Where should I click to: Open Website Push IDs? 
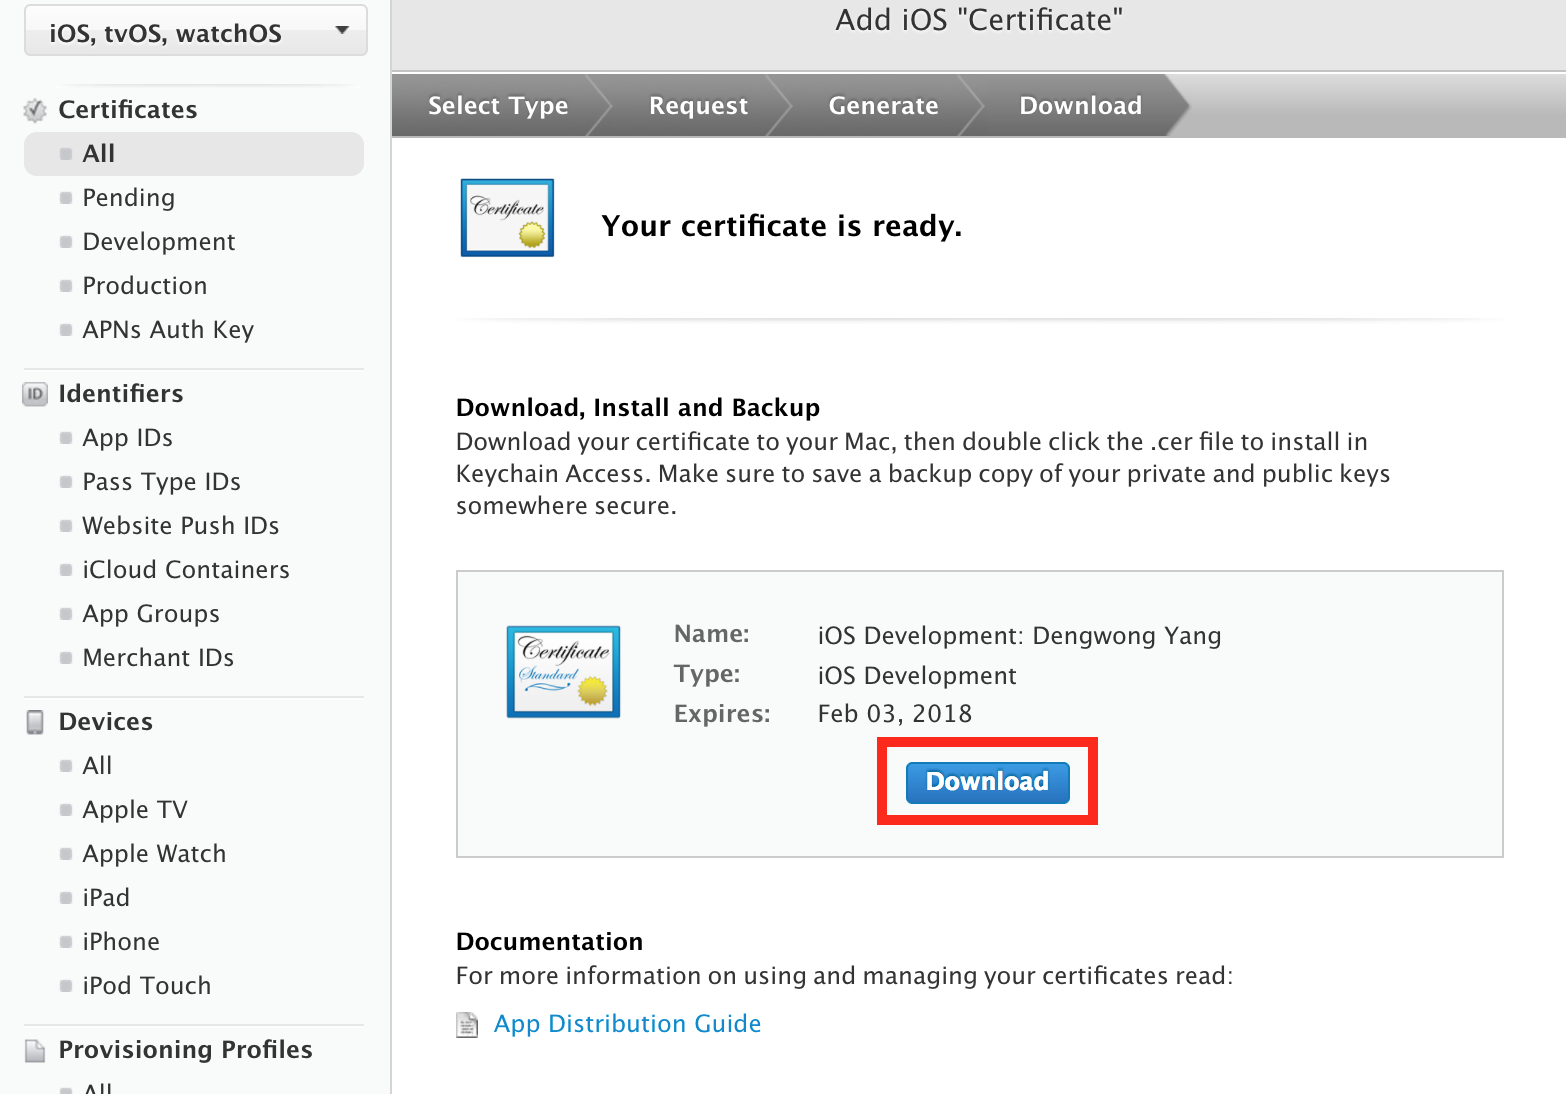181,526
